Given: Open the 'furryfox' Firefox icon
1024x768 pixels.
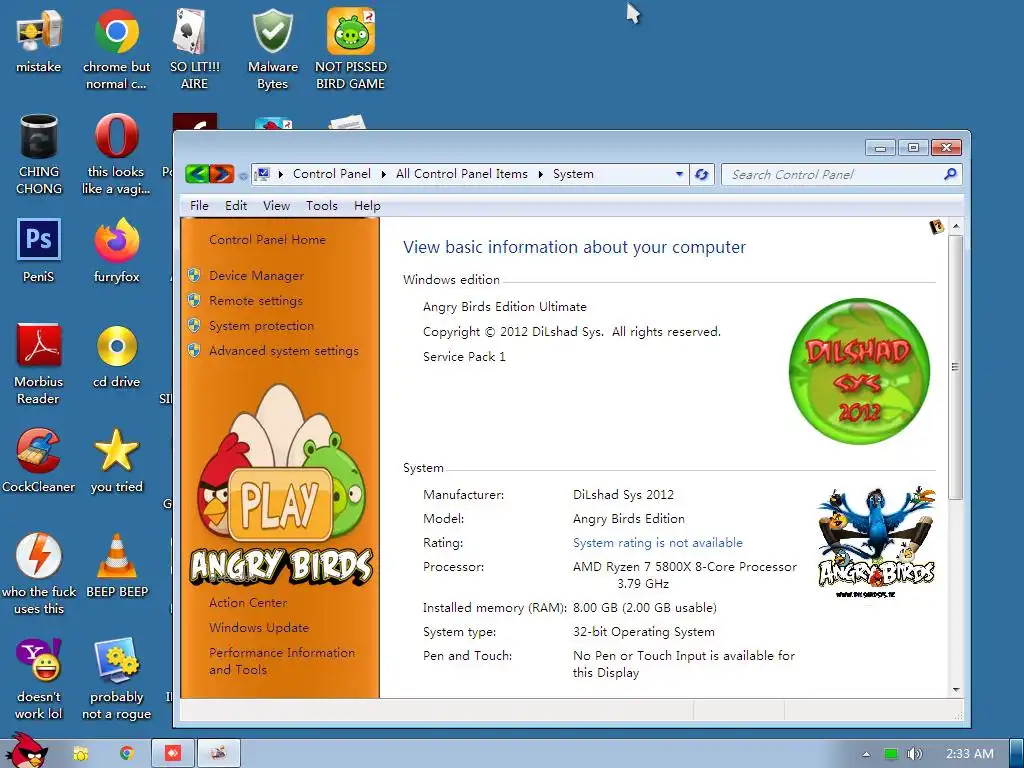Looking at the screenshot, I should 116,250.
